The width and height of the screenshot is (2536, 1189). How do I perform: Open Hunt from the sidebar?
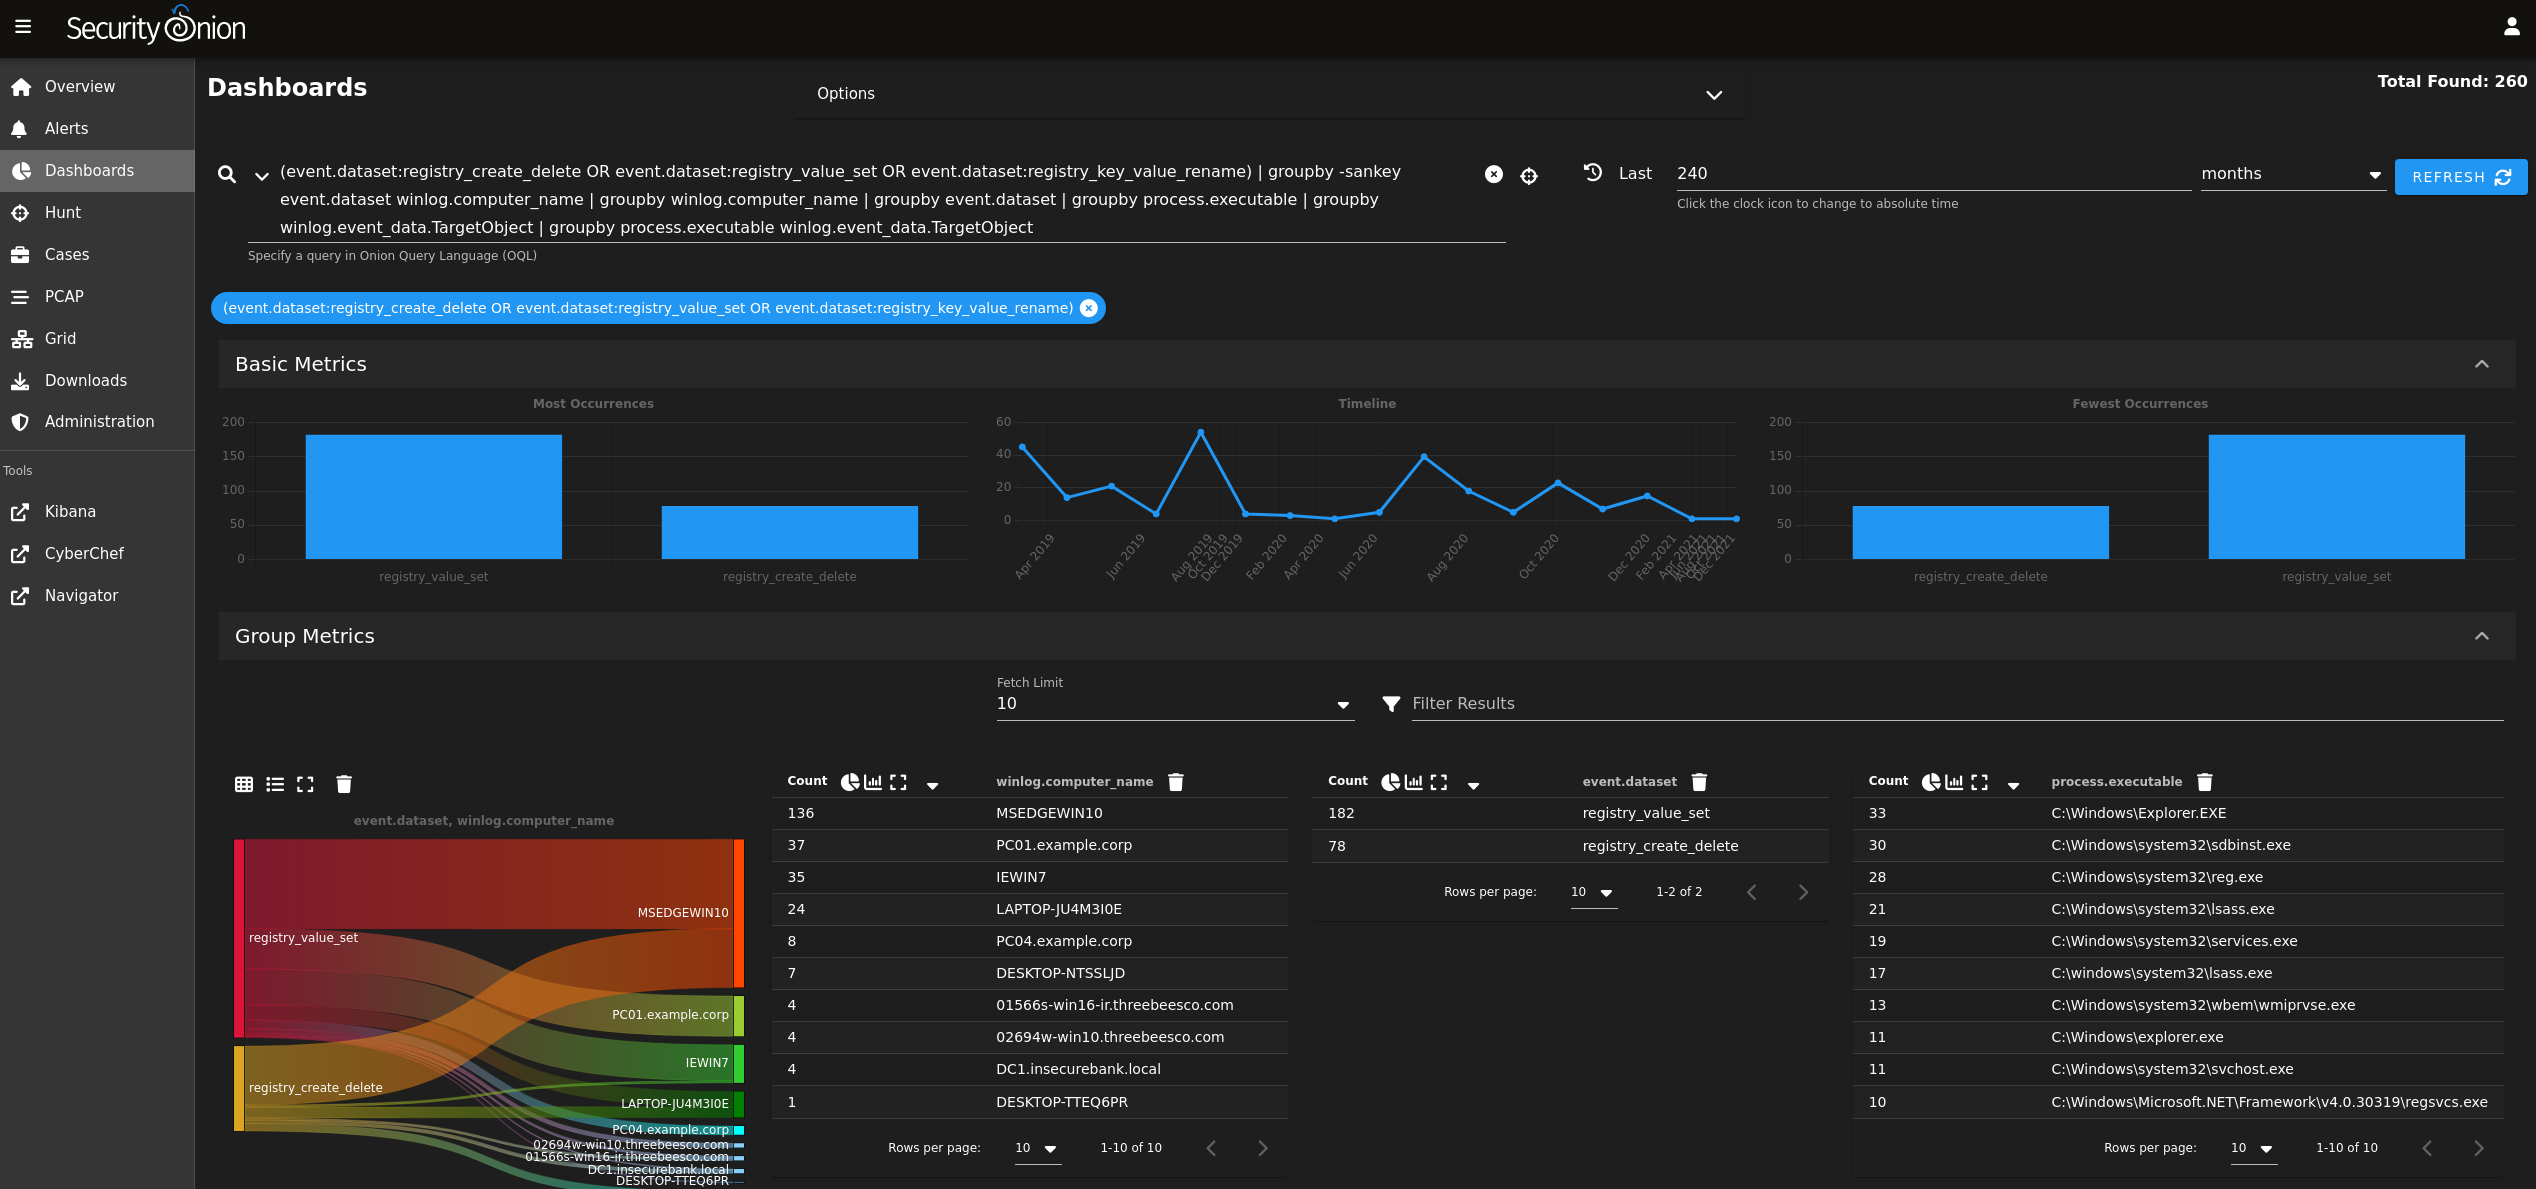click(x=62, y=212)
